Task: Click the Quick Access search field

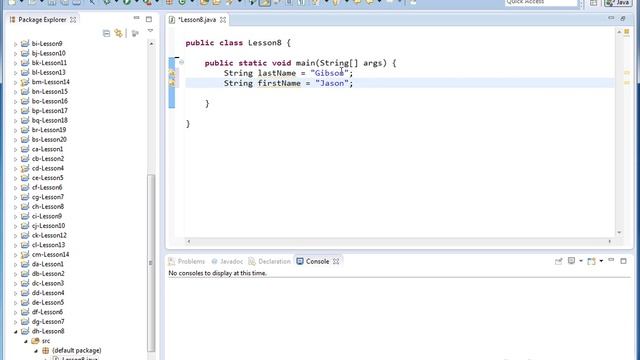Action: (541, 2)
